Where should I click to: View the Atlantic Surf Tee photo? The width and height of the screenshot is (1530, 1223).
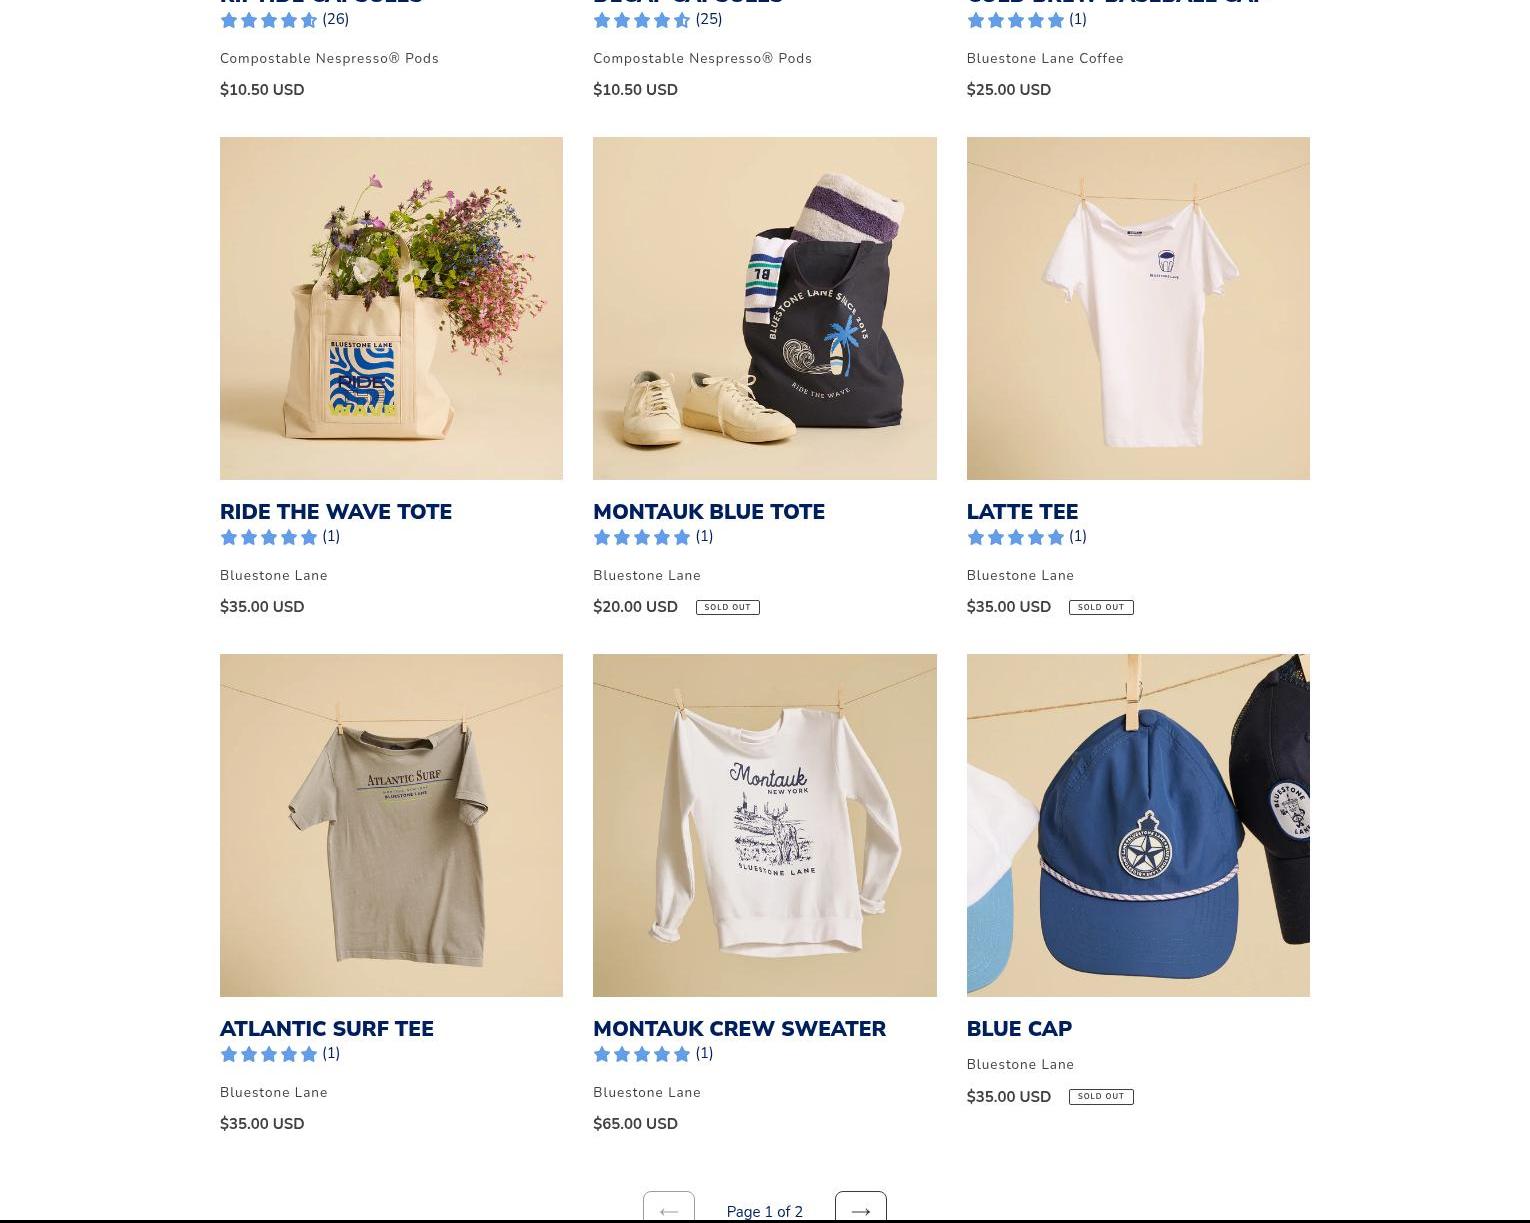coord(391,825)
